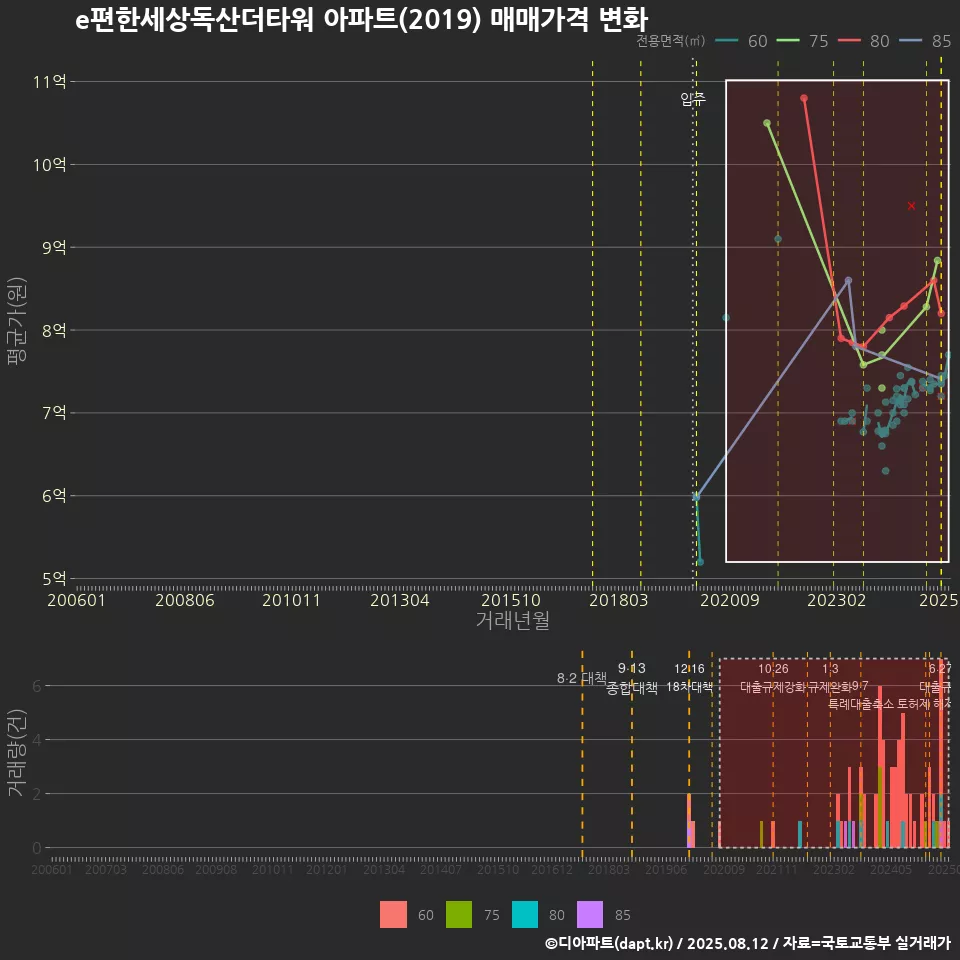The image size is (960, 960).
Task: Click the 9억 y-axis label
Action: (x=54, y=247)
